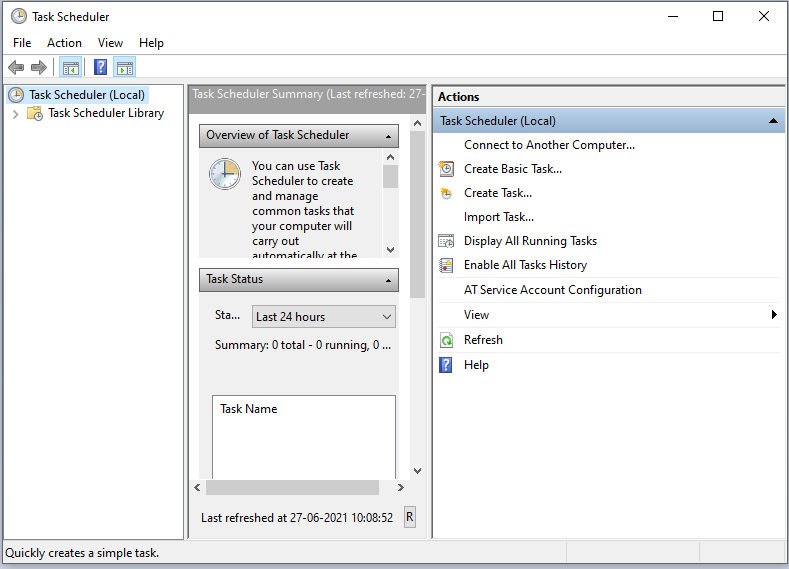Open the Help menu in menu bar
Viewport: 789px width, 569px height.
pyautogui.click(x=151, y=43)
